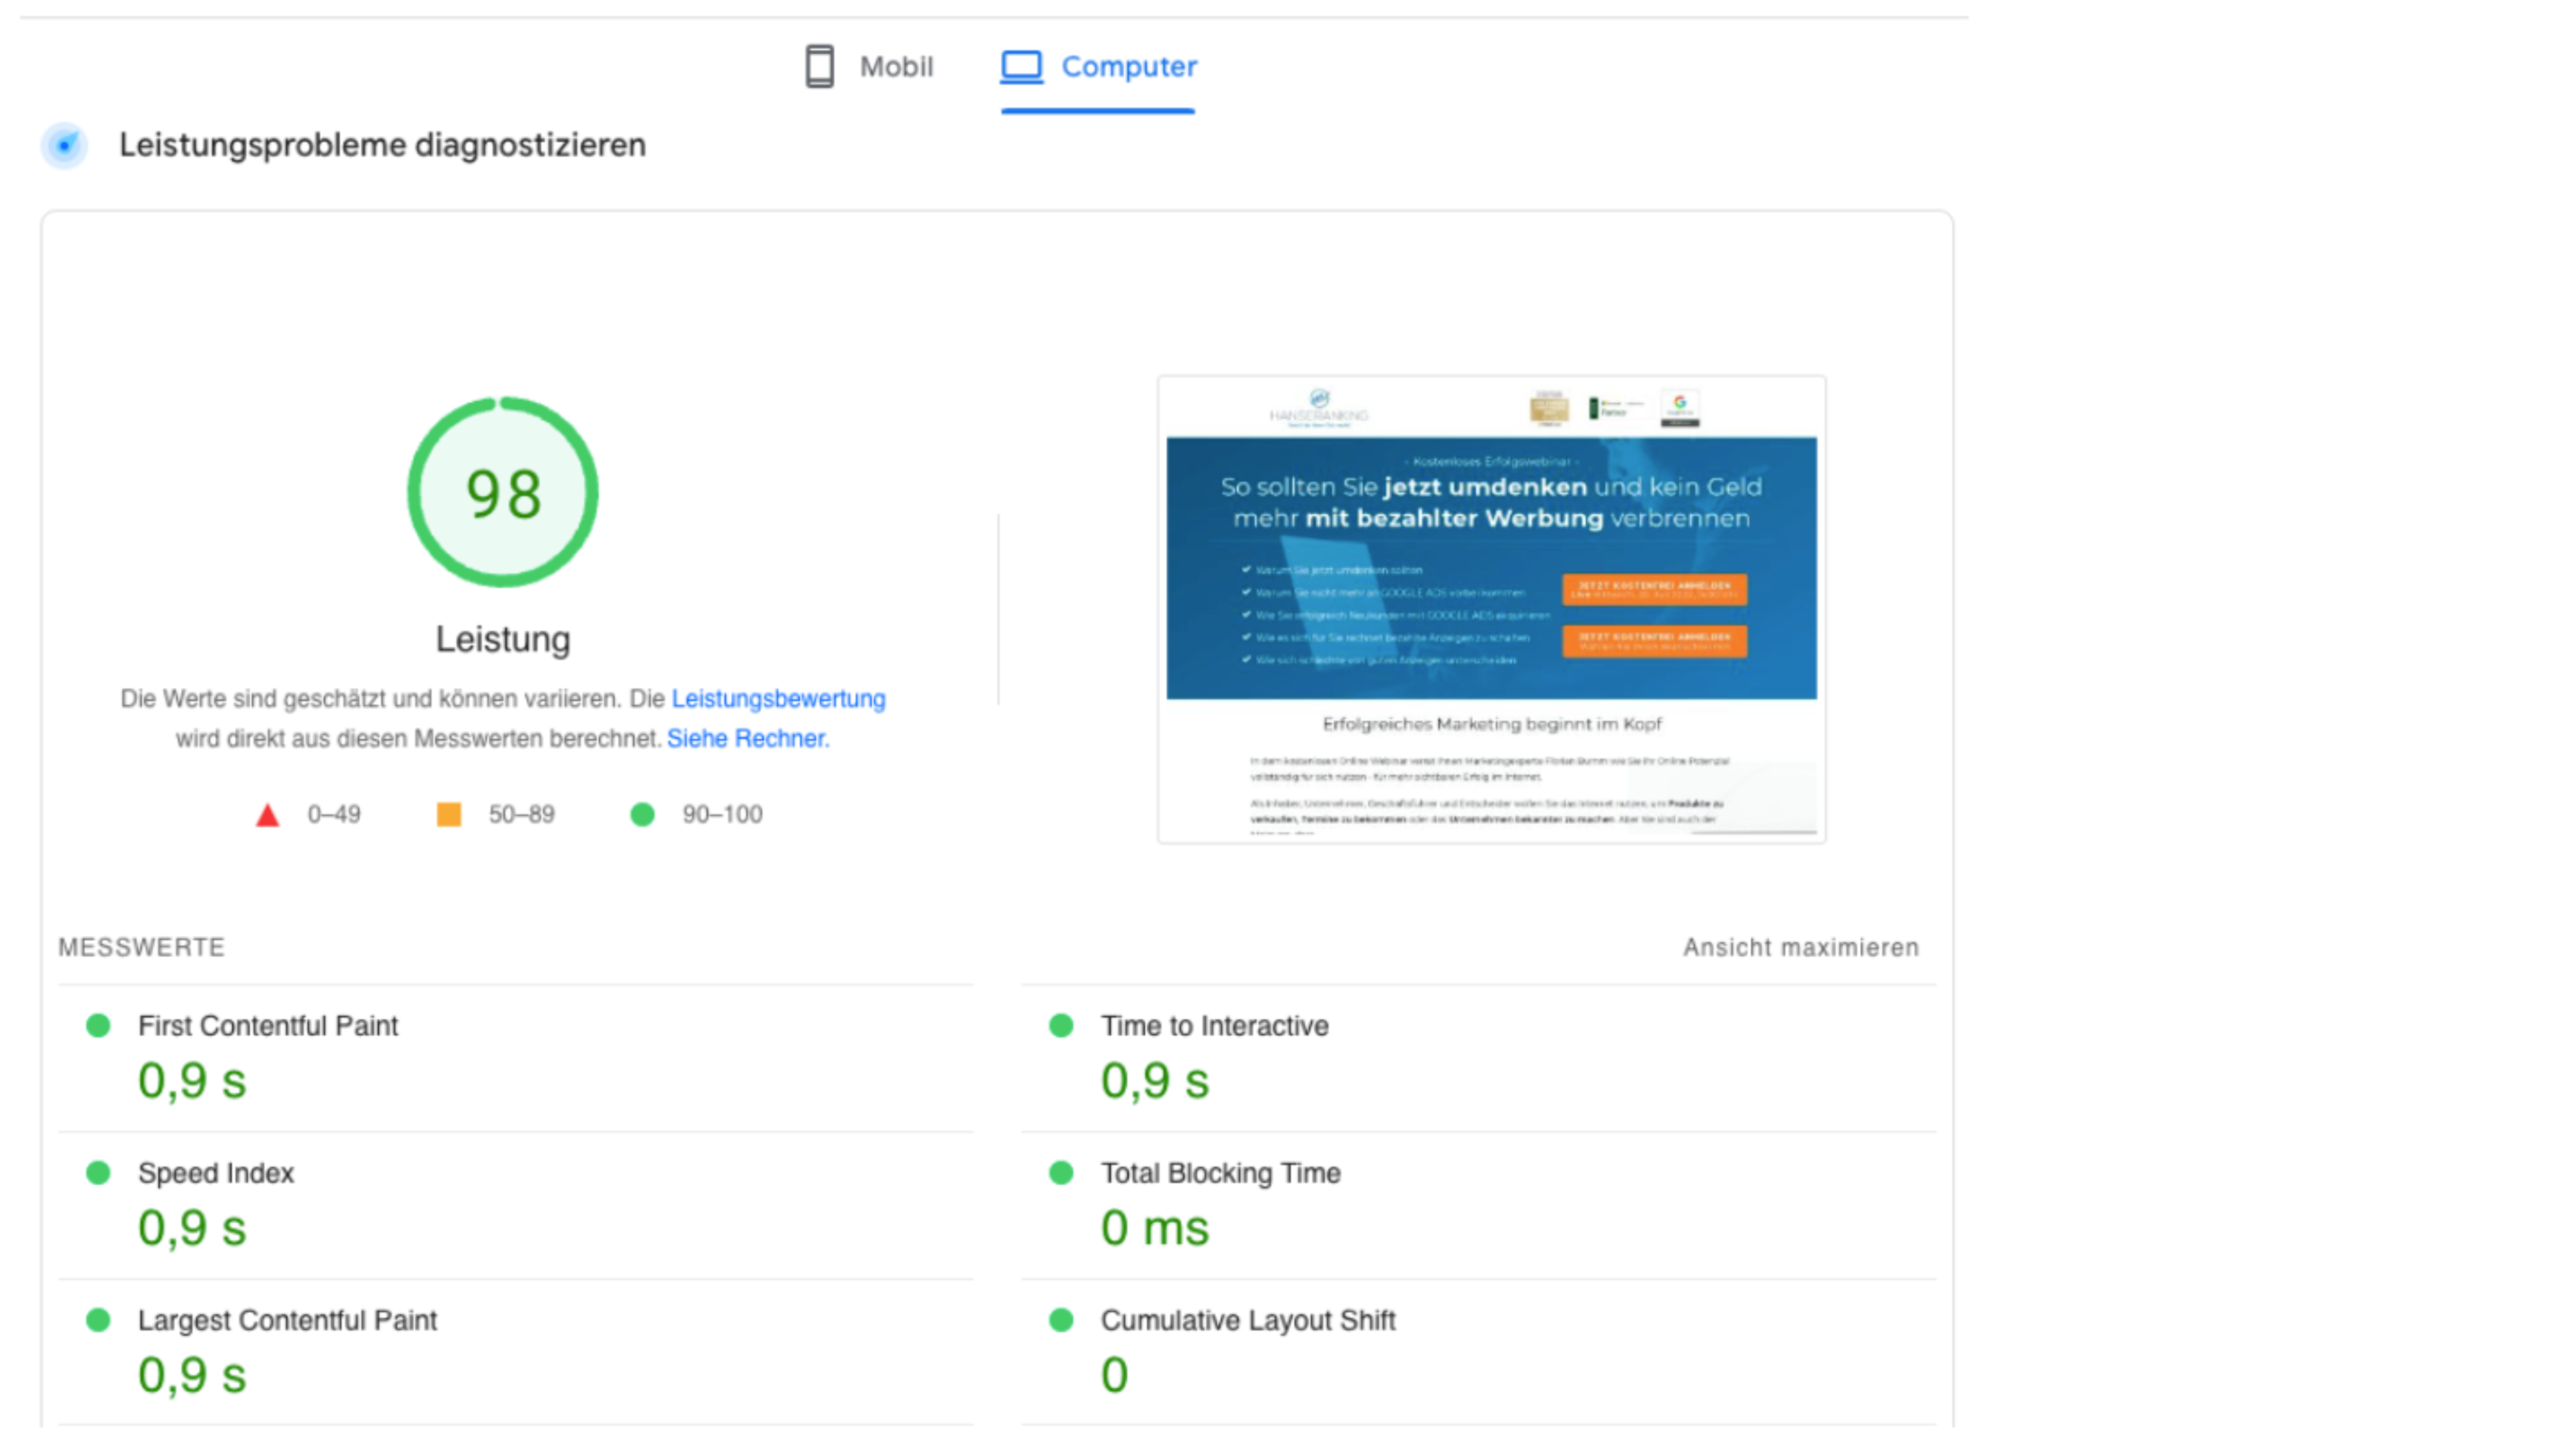Click the orange square 50–89 legend icon
The width and height of the screenshot is (2576, 1449).
[449, 815]
